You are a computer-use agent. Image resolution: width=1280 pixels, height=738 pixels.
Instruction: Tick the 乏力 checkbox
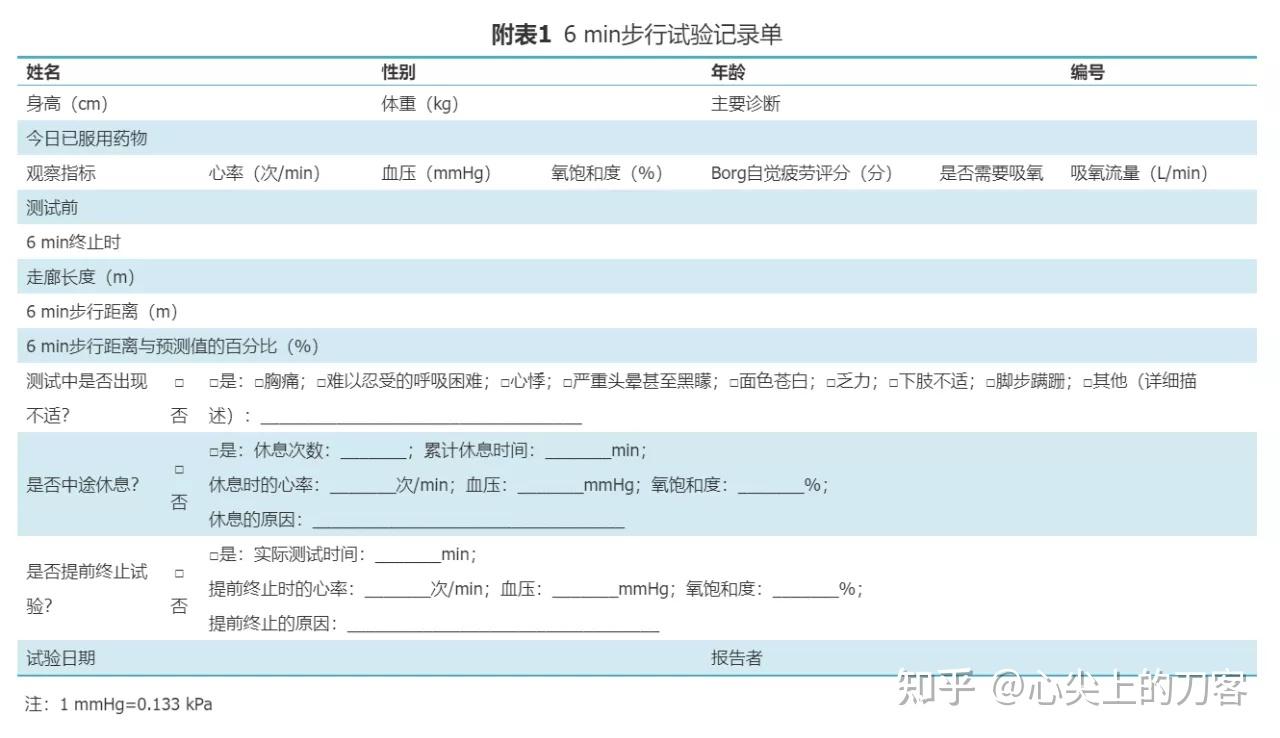(x=830, y=382)
